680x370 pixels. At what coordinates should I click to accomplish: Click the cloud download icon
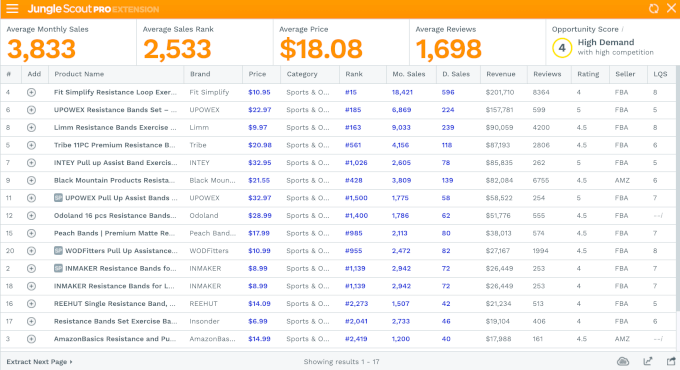click(623, 361)
